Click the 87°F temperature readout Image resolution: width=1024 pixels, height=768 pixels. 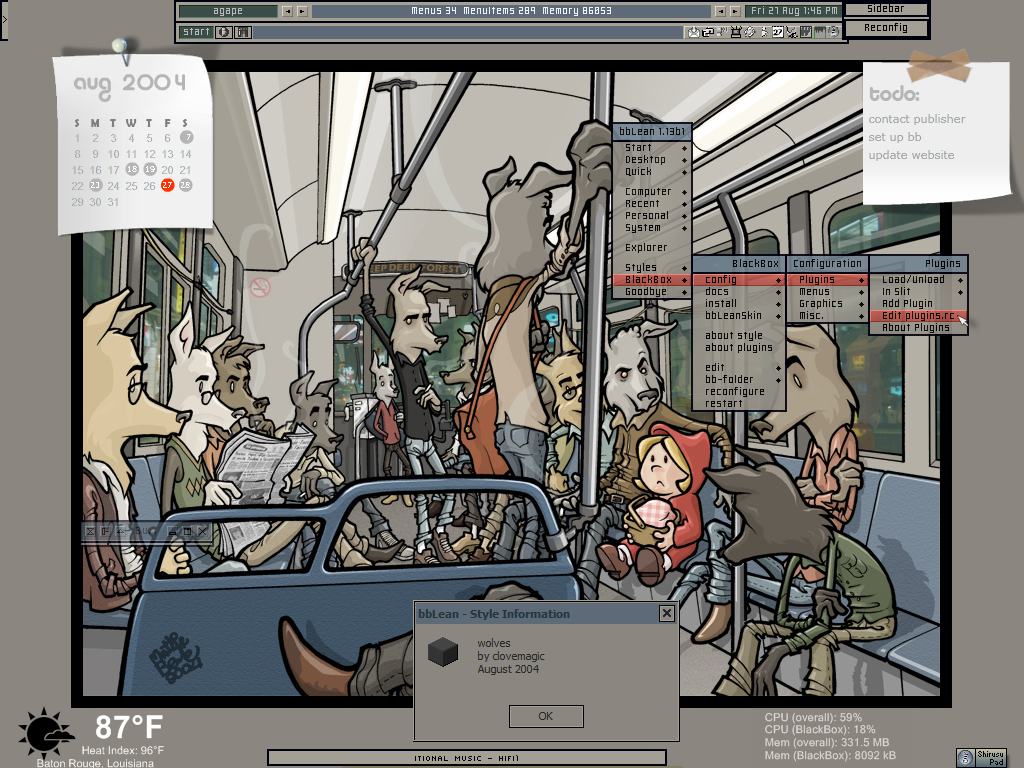[129, 727]
